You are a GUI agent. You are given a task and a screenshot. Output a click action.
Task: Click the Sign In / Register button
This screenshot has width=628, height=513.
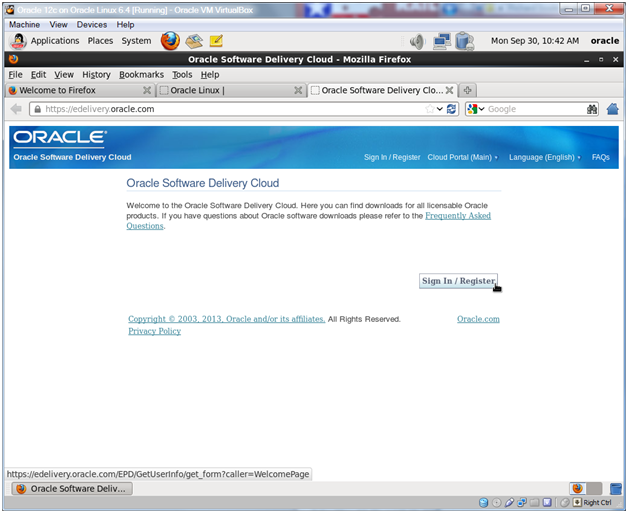(x=458, y=281)
